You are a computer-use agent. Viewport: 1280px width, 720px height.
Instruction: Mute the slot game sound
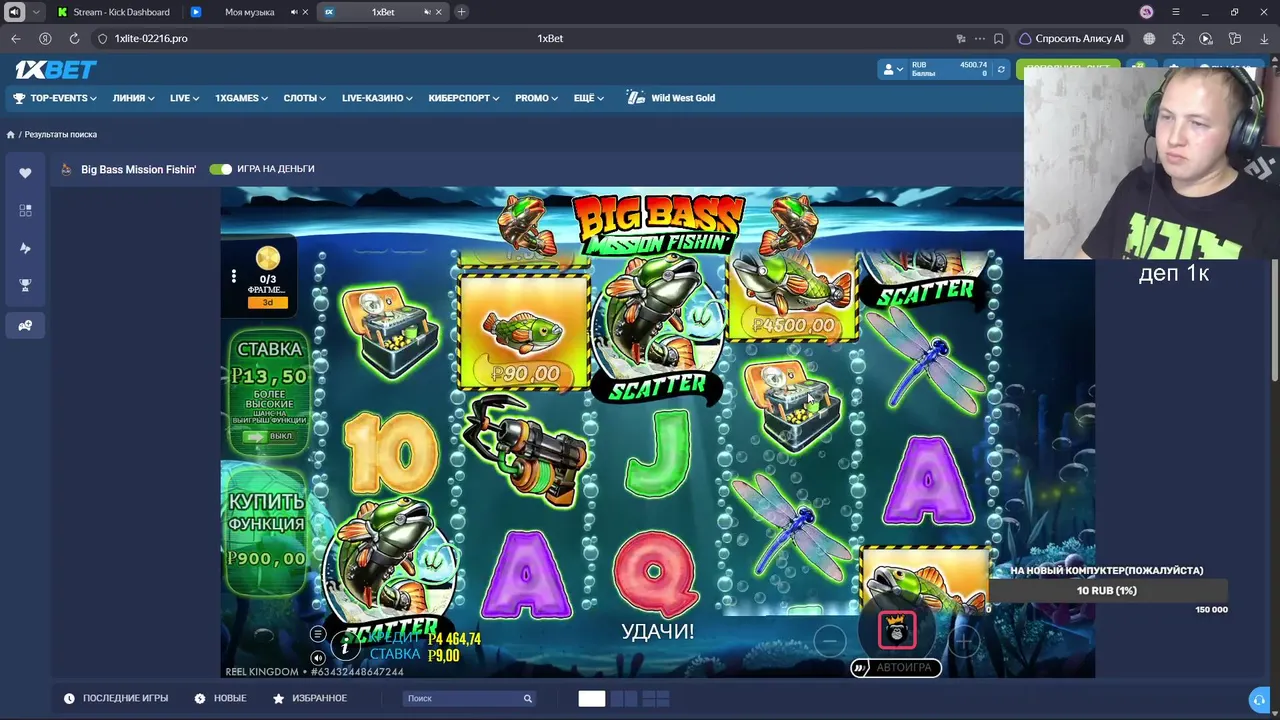[318, 657]
